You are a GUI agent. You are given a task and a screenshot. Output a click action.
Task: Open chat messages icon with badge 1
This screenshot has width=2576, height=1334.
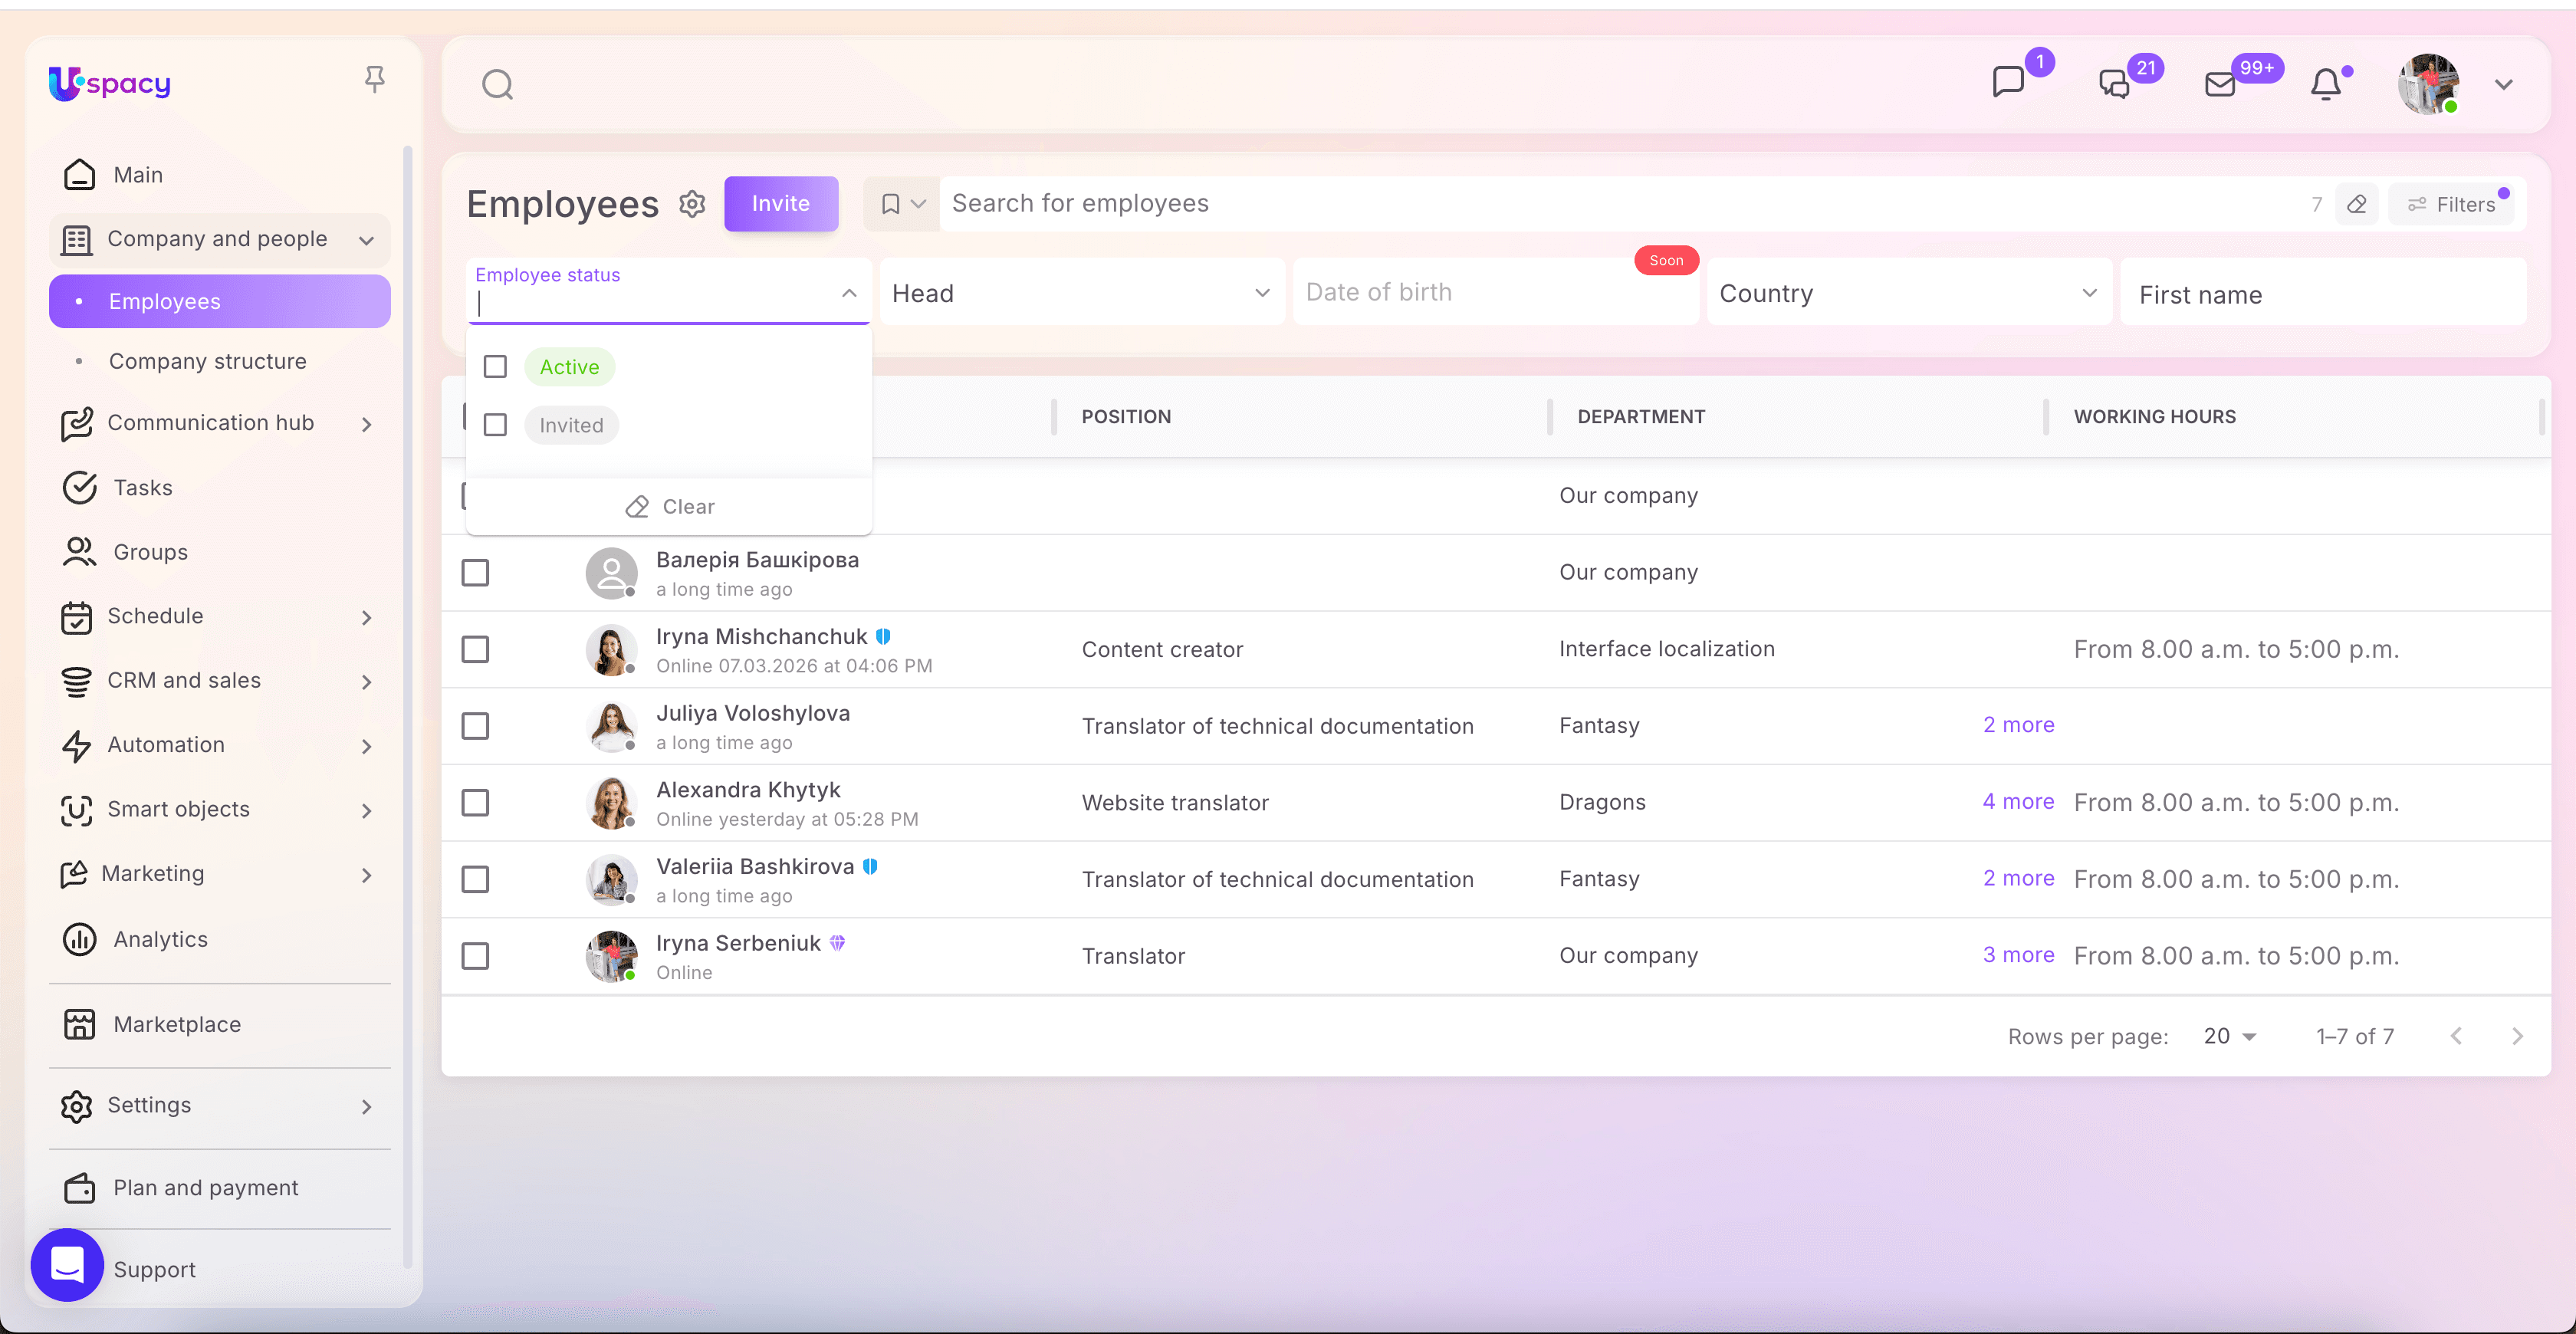(2008, 82)
